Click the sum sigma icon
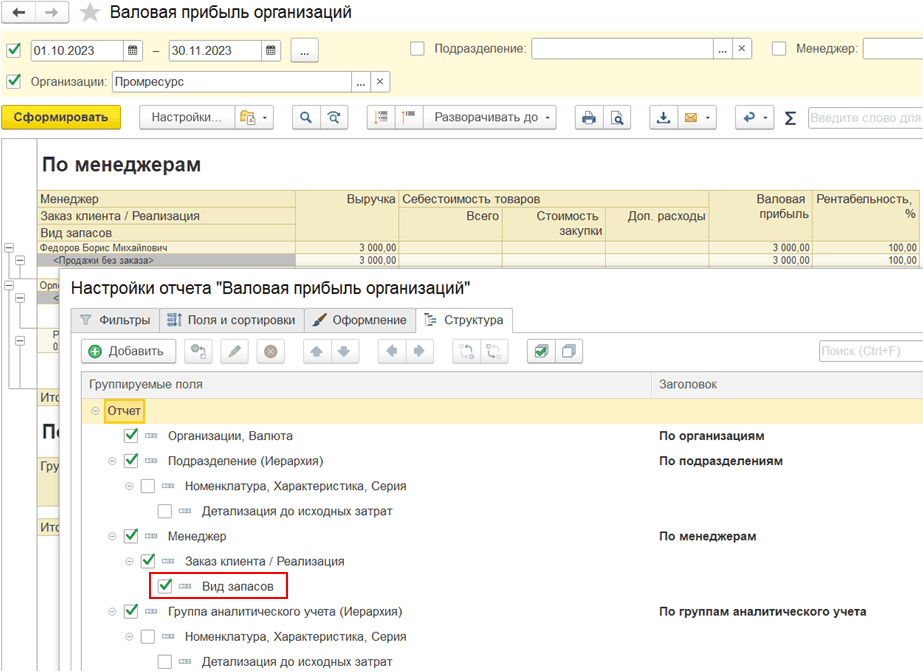Screen dimensions: 923x672 pos(790,118)
